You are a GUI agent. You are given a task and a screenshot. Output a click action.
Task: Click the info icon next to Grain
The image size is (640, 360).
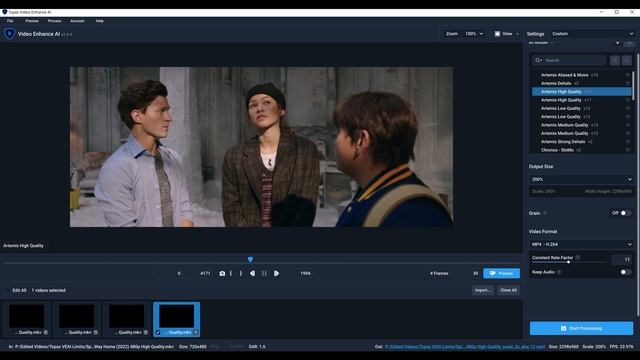tap(545, 213)
